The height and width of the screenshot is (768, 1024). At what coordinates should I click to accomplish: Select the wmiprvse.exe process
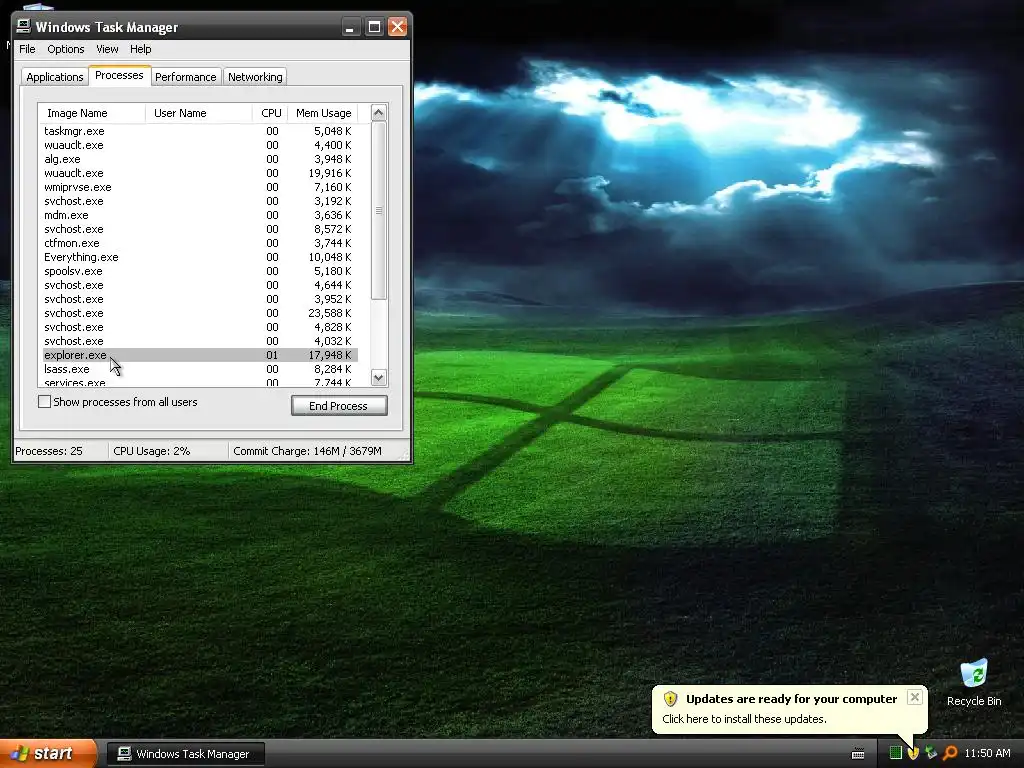click(200, 187)
